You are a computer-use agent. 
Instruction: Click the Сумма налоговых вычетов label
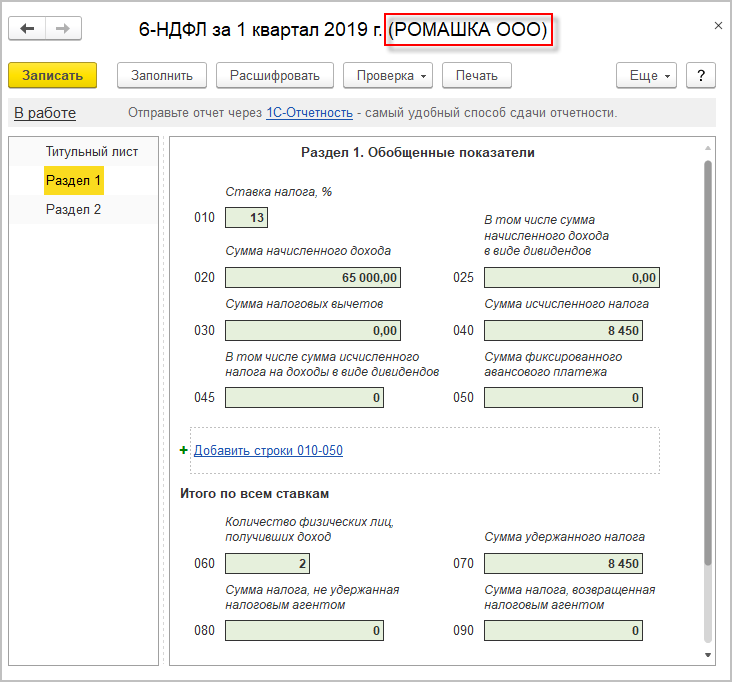click(x=304, y=304)
